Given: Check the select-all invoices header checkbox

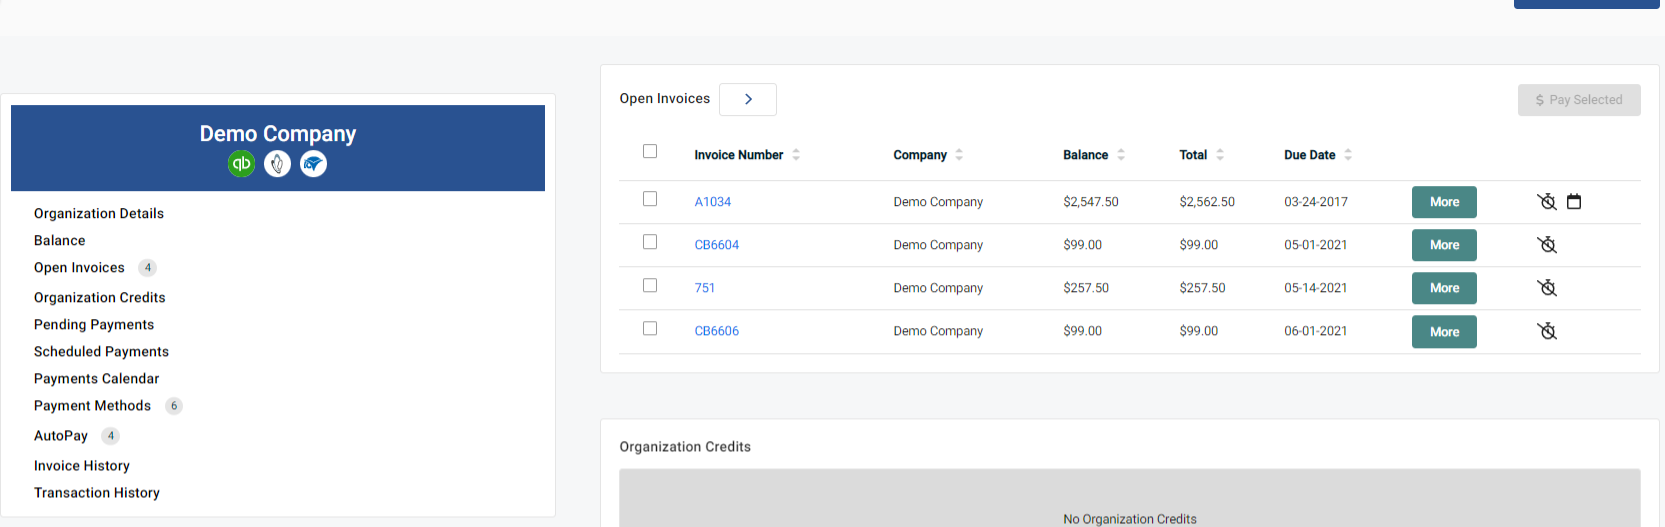Looking at the screenshot, I should tap(650, 151).
